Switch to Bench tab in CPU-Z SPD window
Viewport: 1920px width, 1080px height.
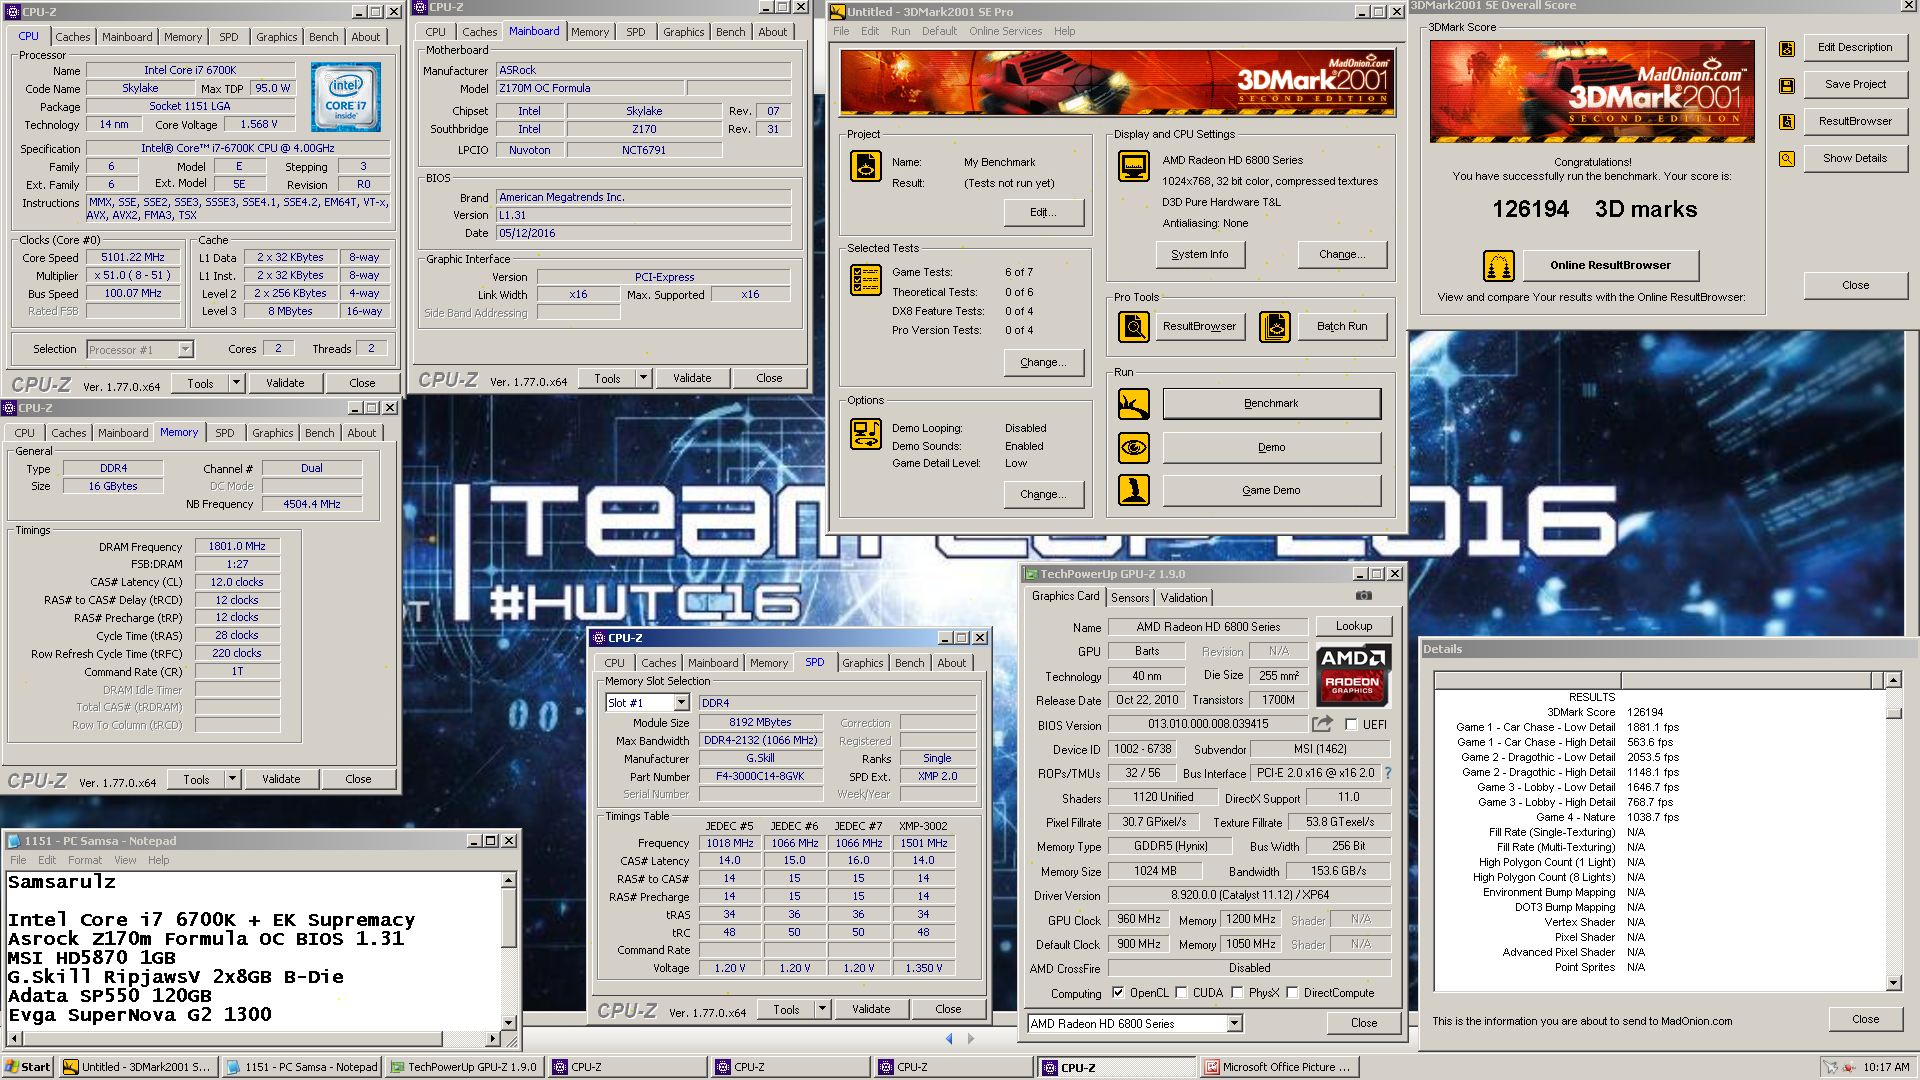point(910,663)
